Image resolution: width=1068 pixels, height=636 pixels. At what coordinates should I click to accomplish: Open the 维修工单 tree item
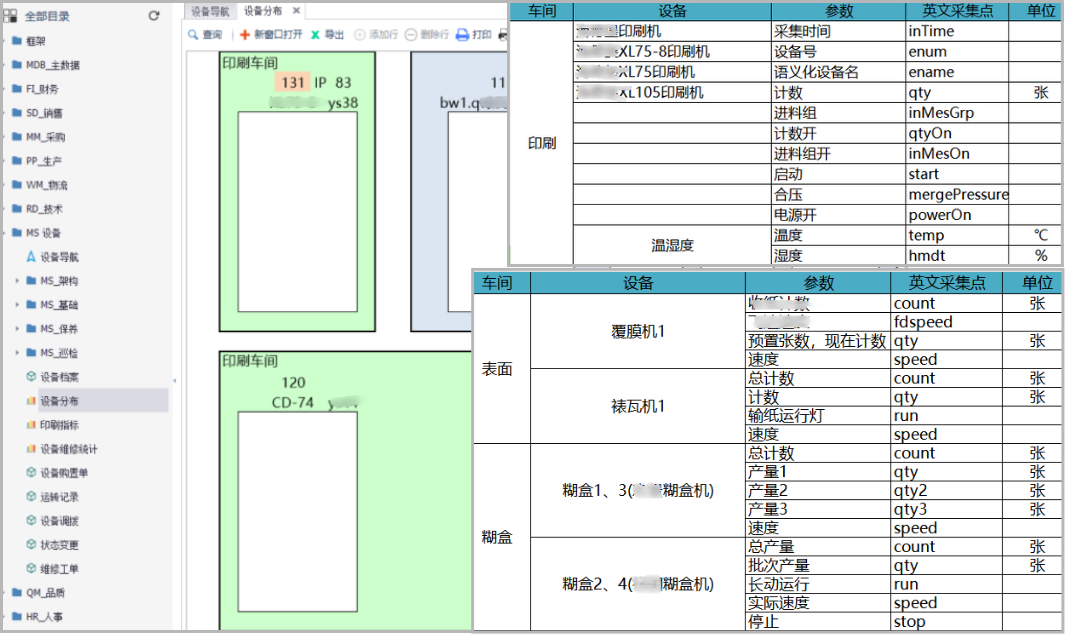[x=59, y=569]
